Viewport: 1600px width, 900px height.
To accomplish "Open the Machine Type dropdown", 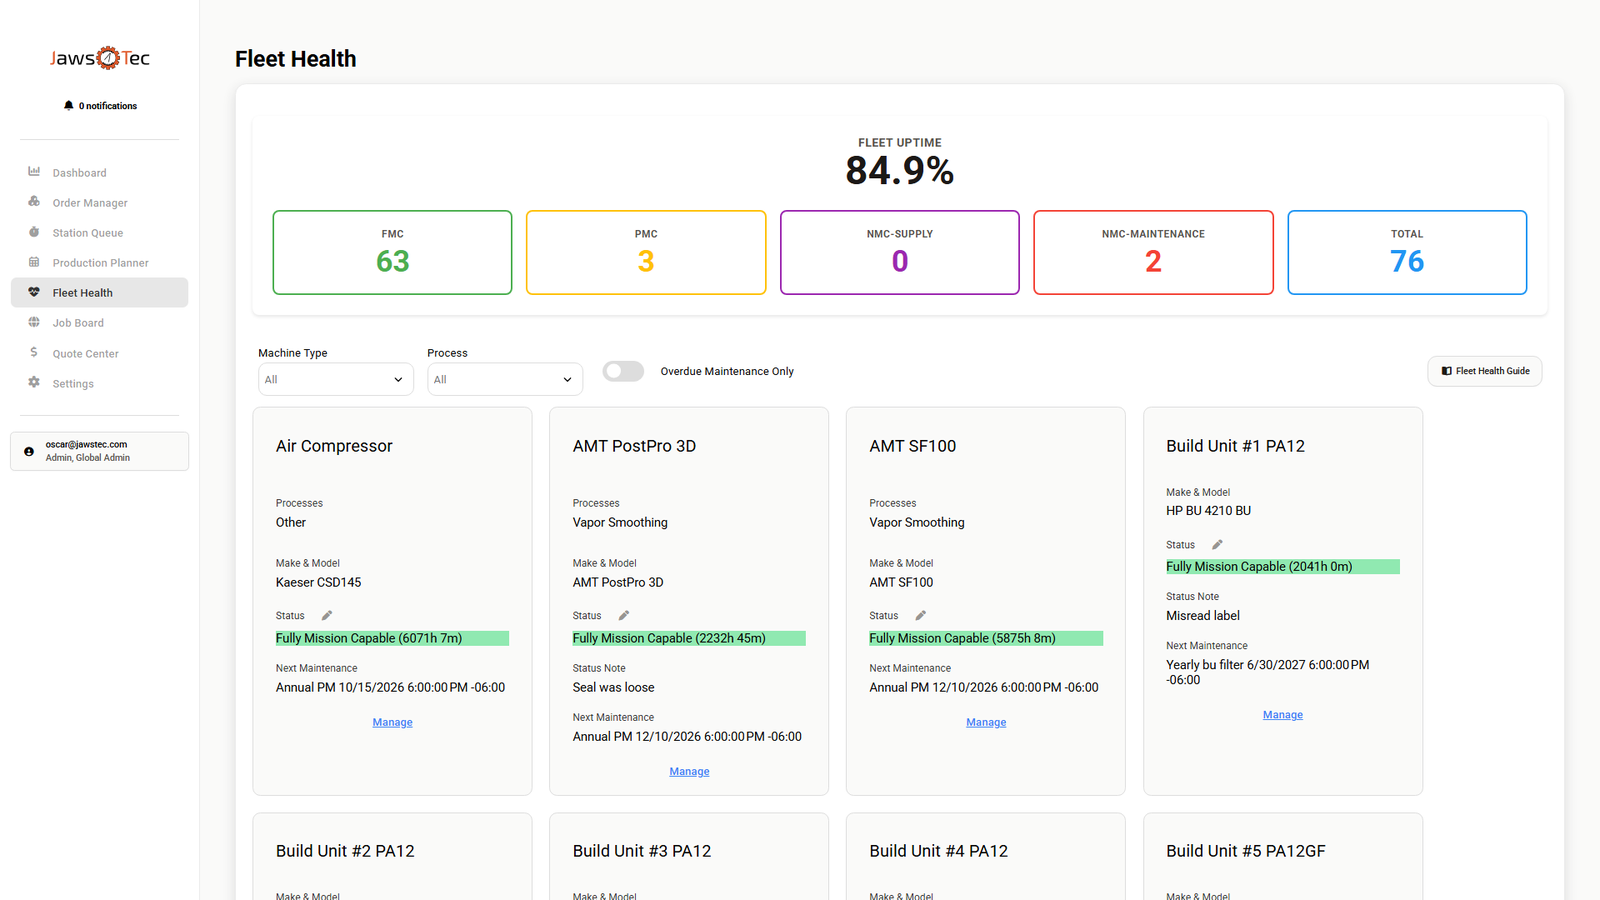I will pyautogui.click(x=336, y=380).
